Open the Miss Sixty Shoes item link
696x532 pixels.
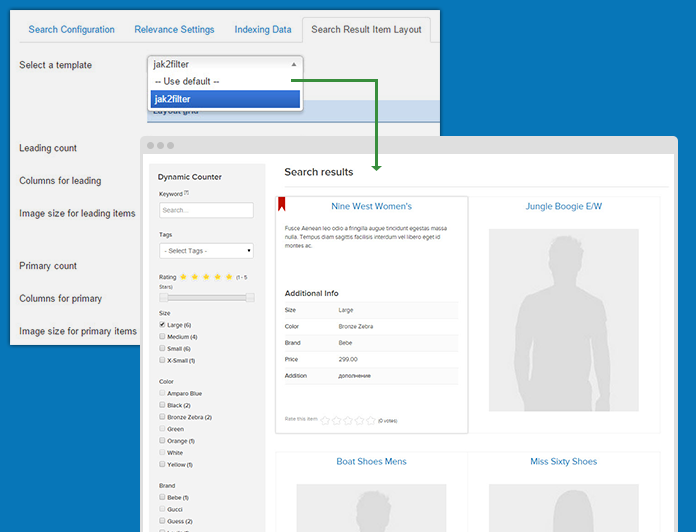564,461
